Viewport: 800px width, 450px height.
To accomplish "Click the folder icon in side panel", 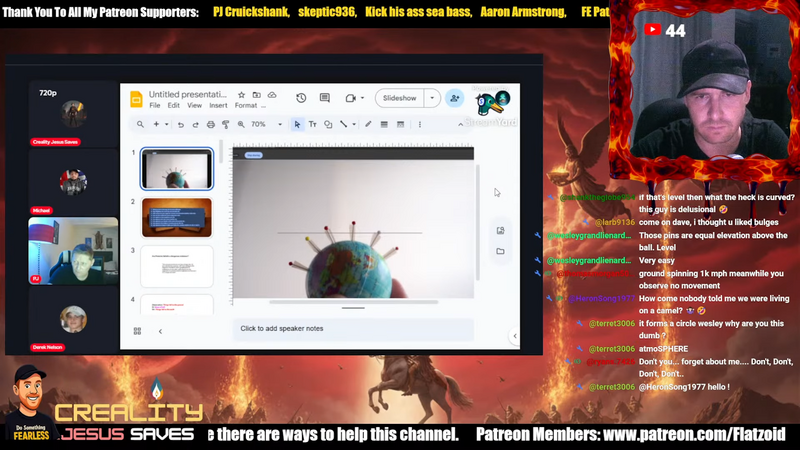I will pos(501,251).
